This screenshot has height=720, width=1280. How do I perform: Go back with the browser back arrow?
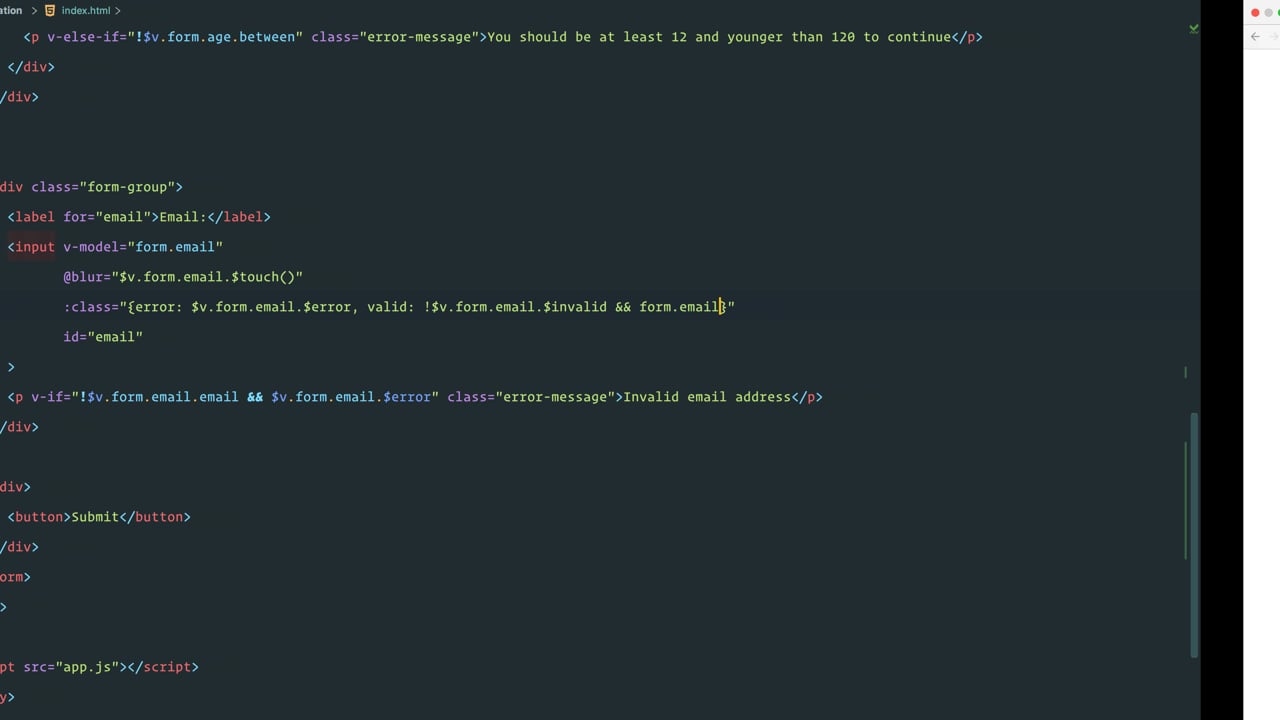tap(1255, 37)
